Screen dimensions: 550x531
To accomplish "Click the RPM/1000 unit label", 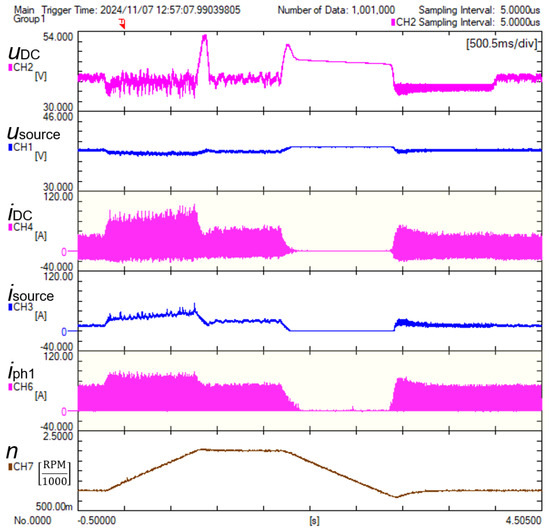I will tap(54, 473).
